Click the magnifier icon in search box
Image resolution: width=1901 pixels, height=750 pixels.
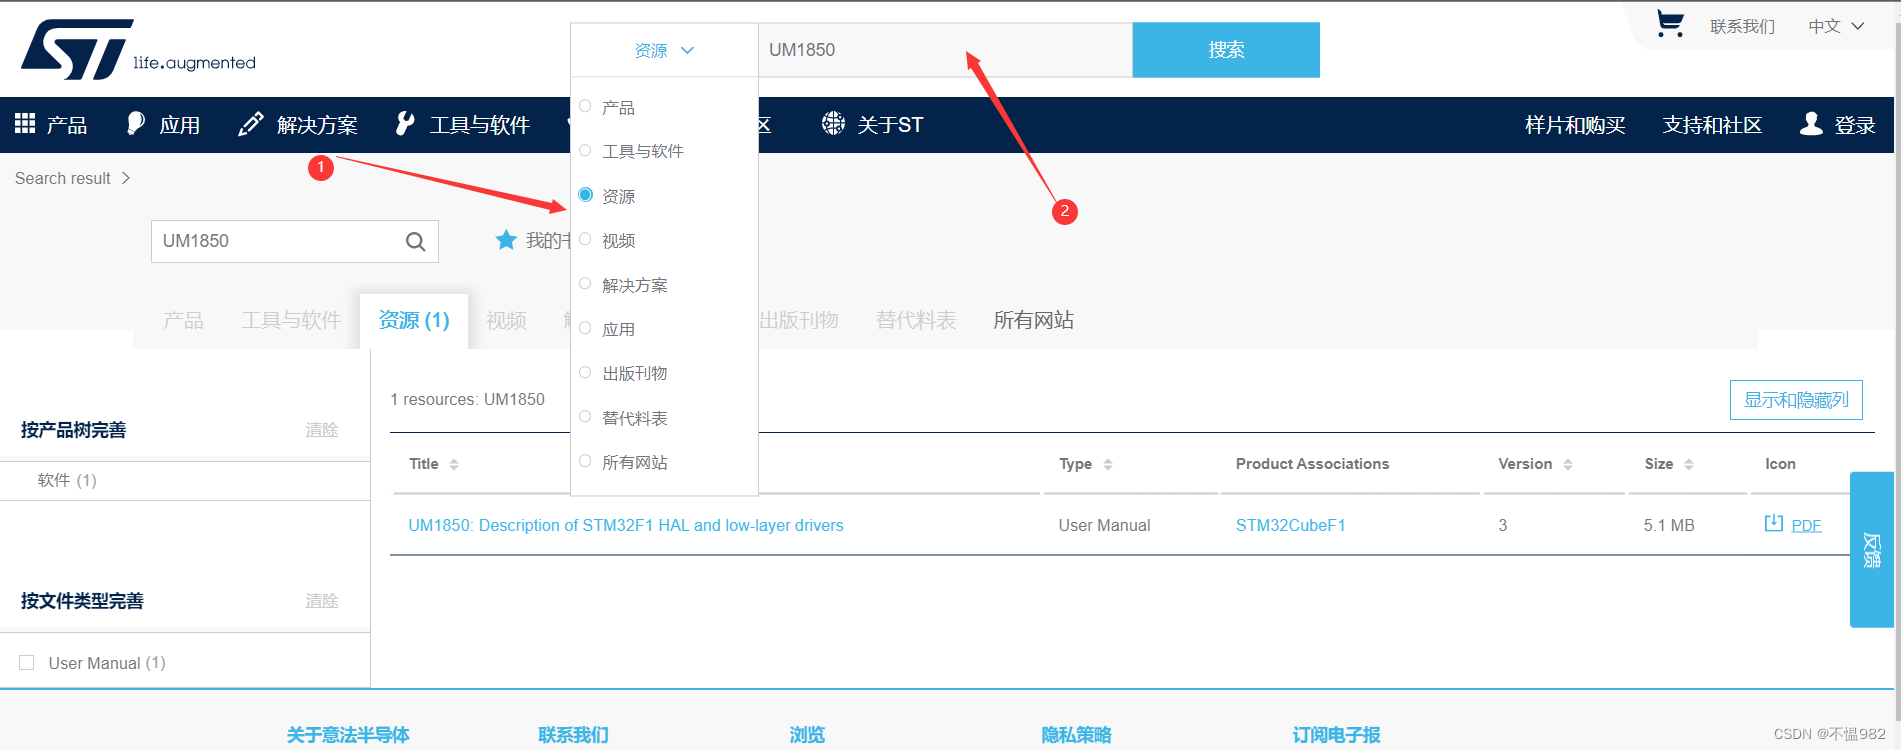click(x=416, y=241)
